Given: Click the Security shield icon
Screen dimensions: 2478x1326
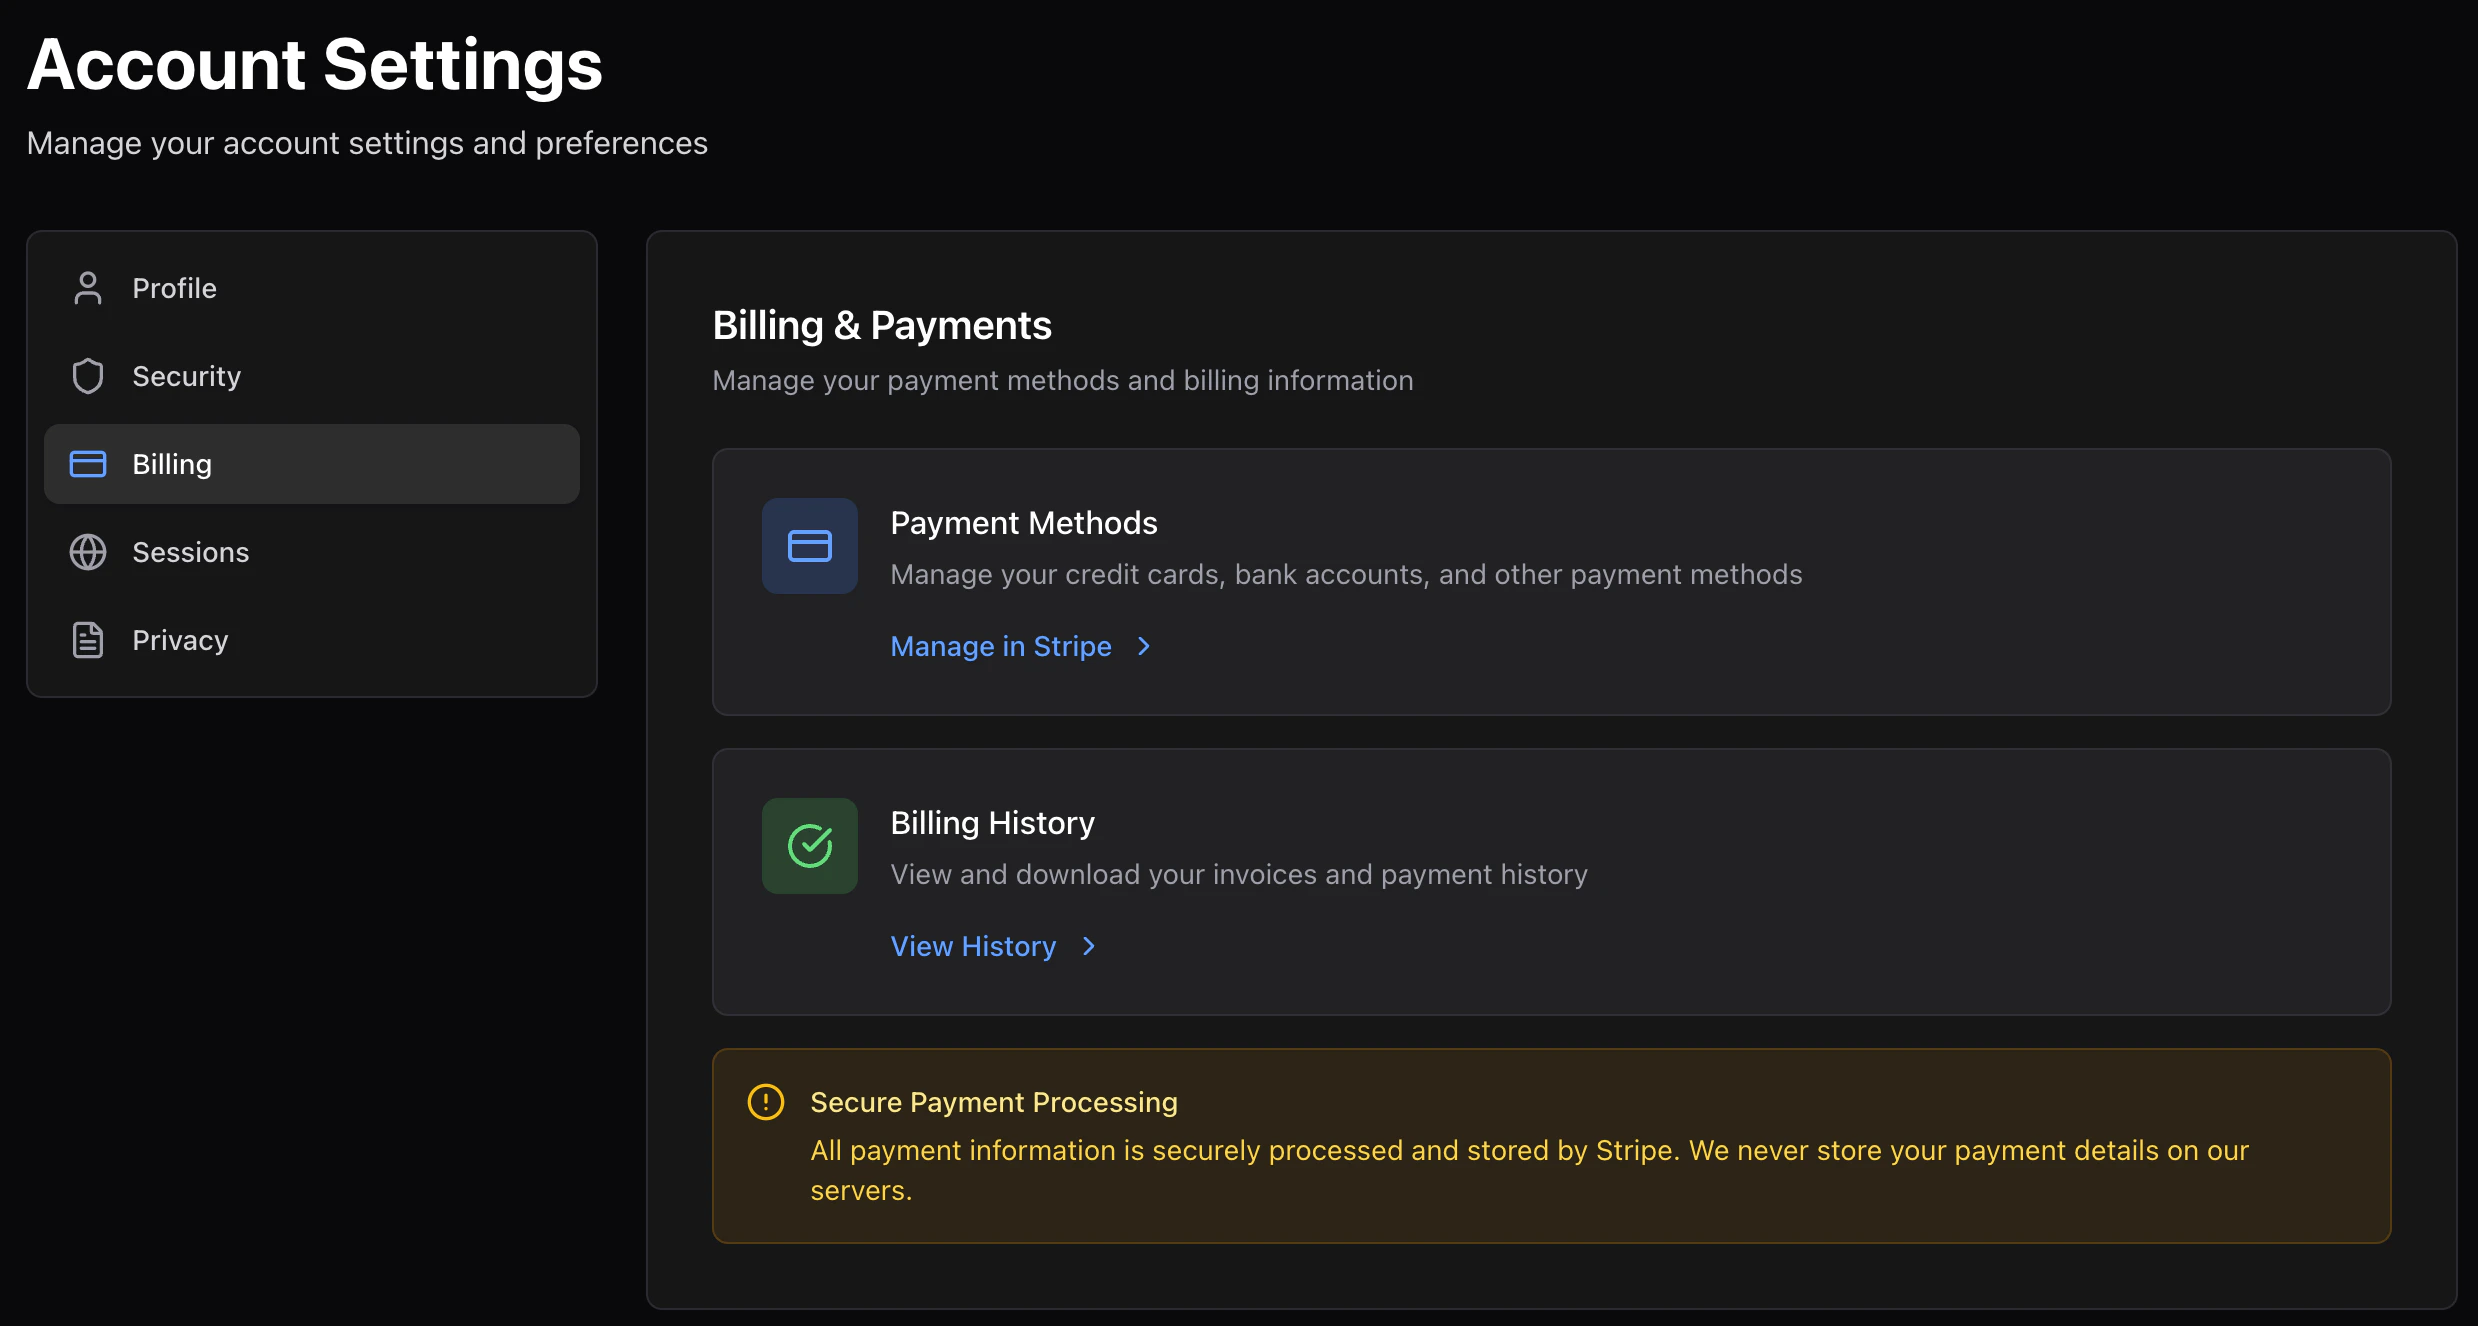Looking at the screenshot, I should [88, 376].
